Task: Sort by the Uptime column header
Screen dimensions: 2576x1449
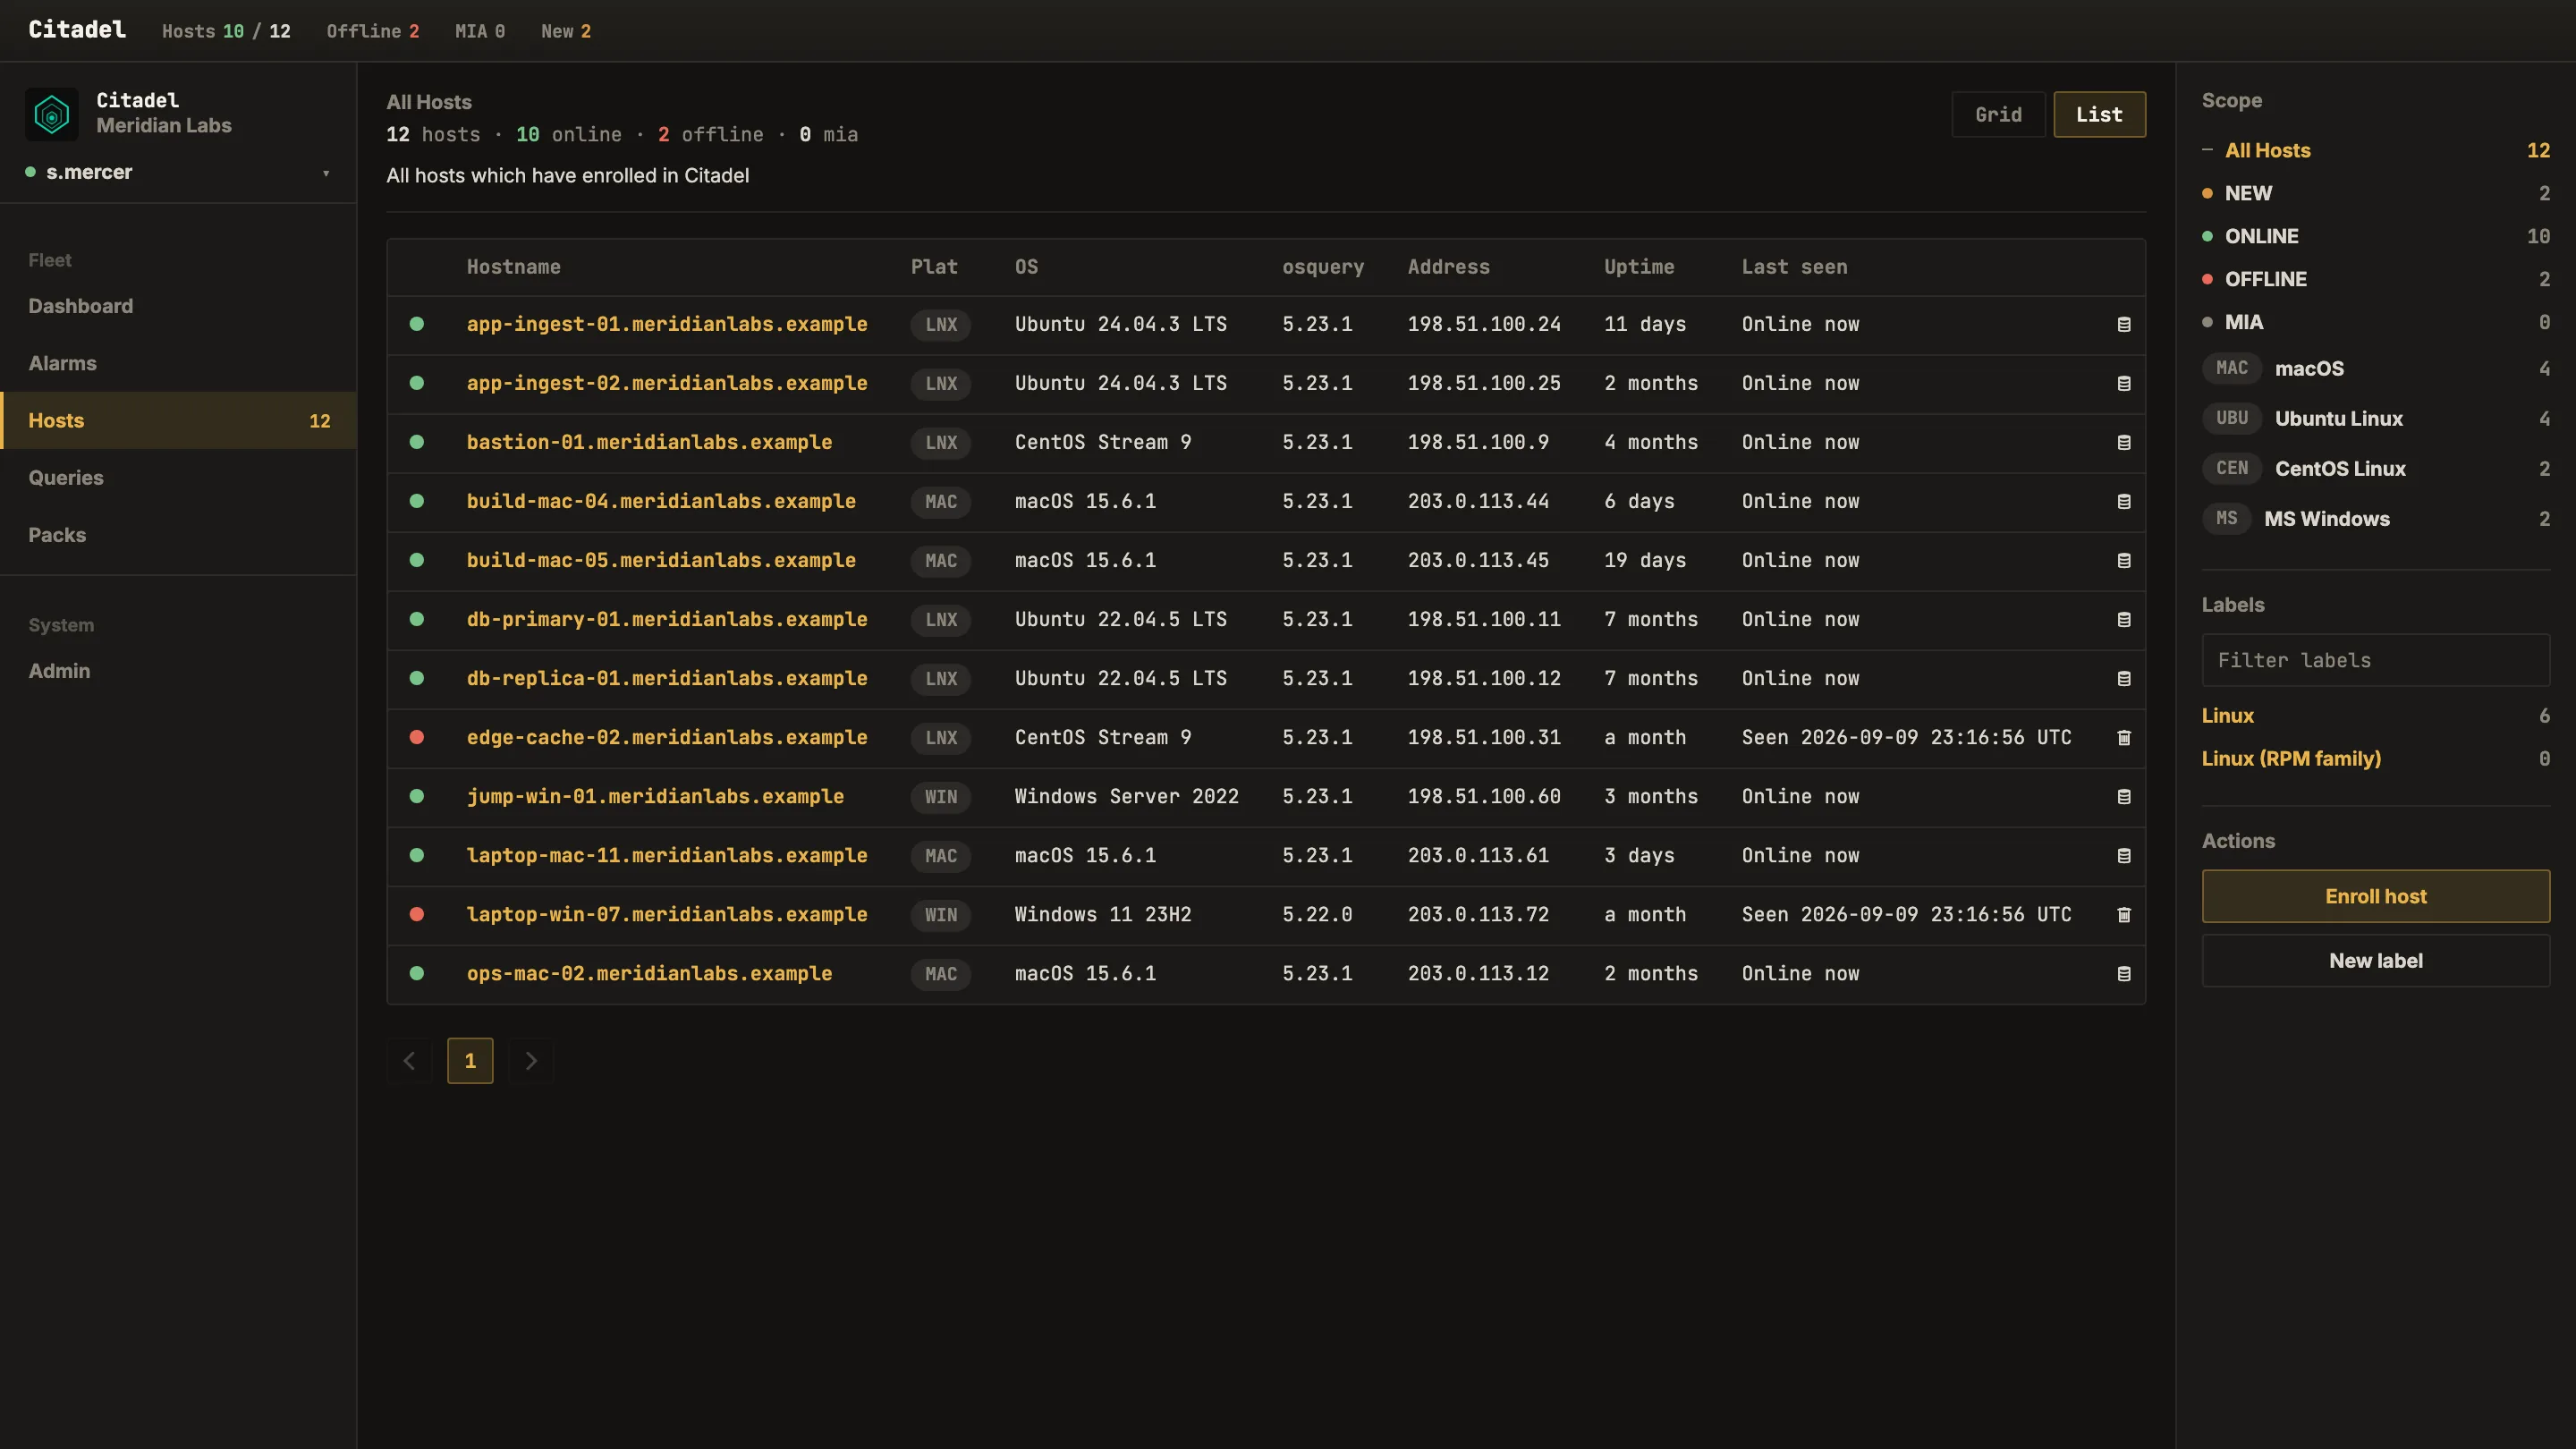Action: pos(1639,267)
